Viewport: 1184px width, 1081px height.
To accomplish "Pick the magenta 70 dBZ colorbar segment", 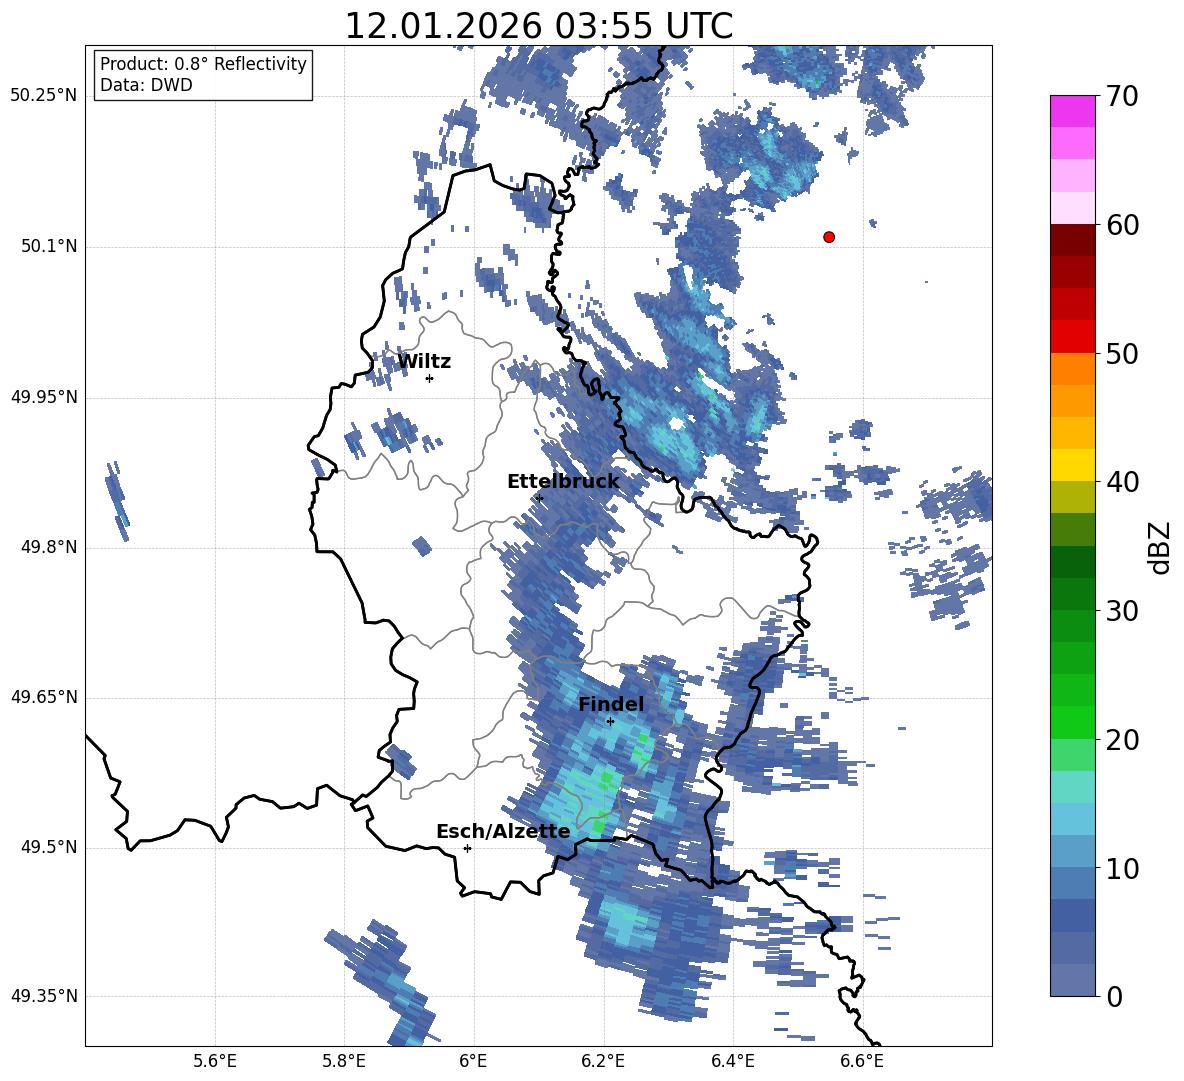I will tap(1072, 111).
